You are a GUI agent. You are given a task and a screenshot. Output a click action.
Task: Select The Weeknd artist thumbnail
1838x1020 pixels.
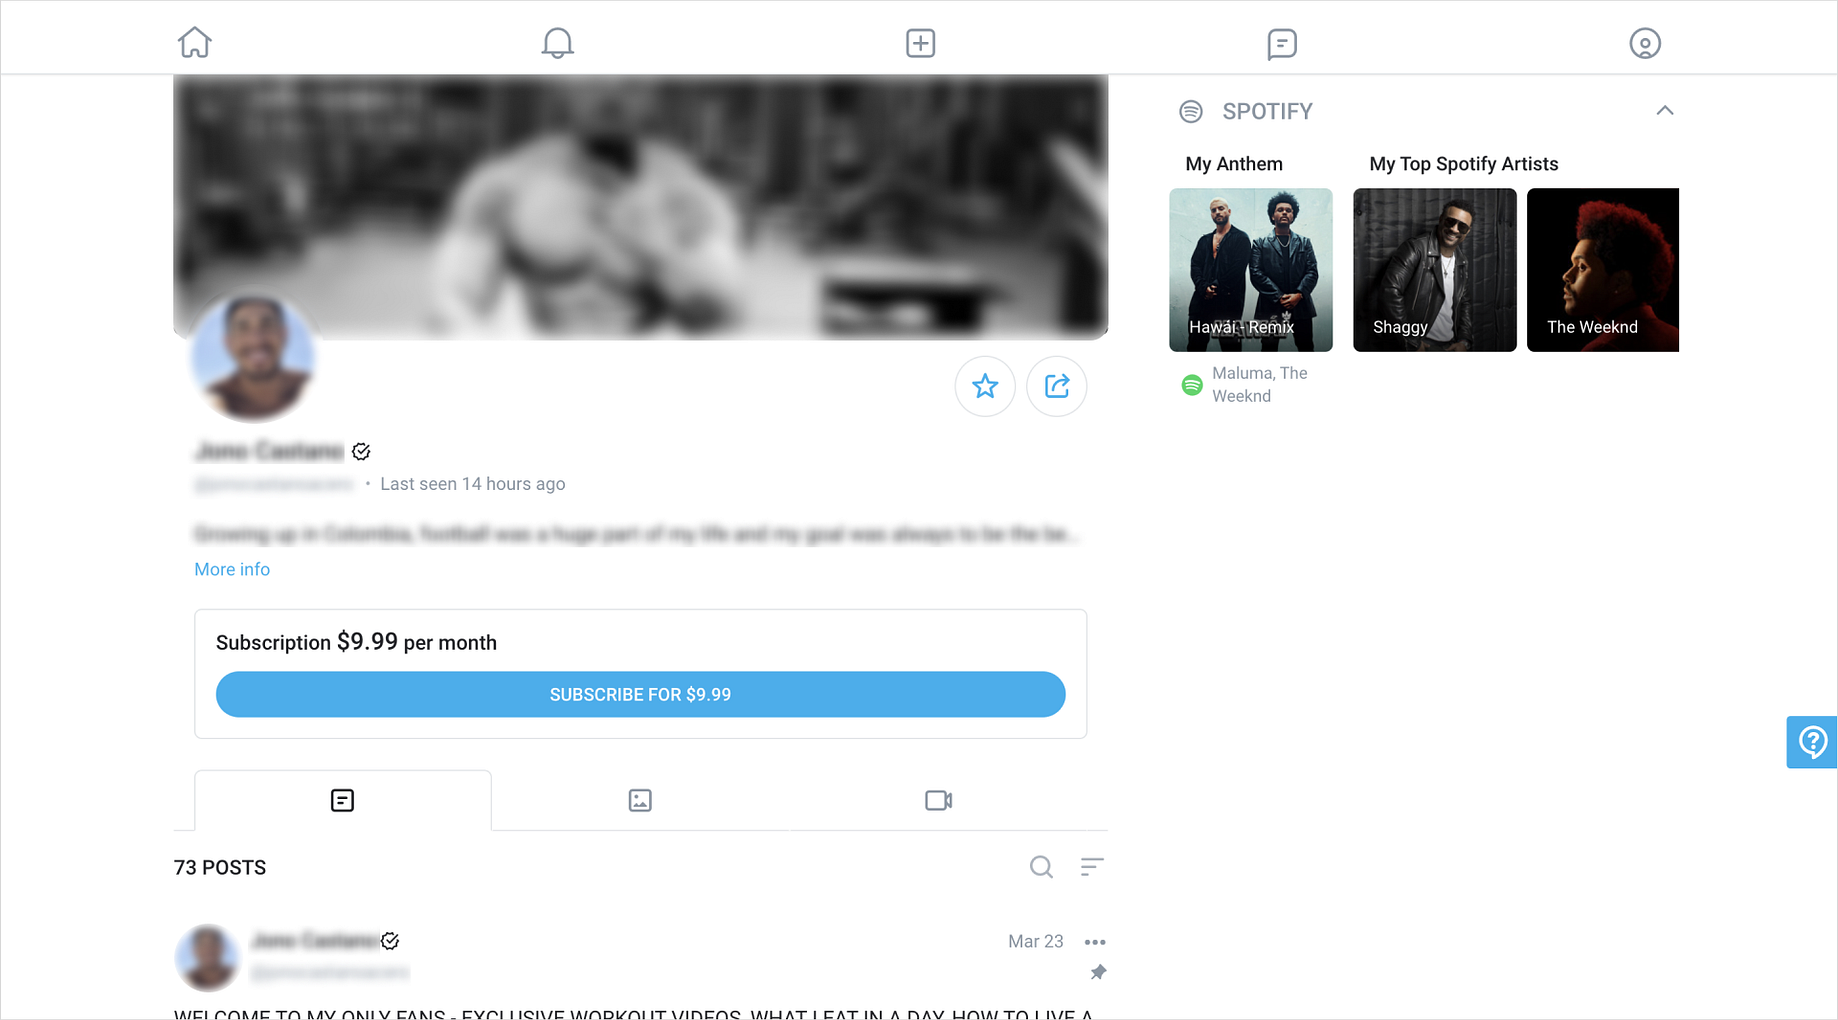pyautogui.click(x=1603, y=270)
